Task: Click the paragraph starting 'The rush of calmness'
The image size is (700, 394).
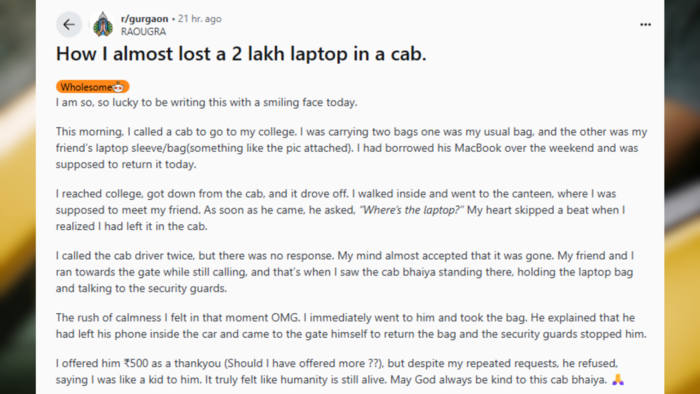Action: tap(351, 326)
